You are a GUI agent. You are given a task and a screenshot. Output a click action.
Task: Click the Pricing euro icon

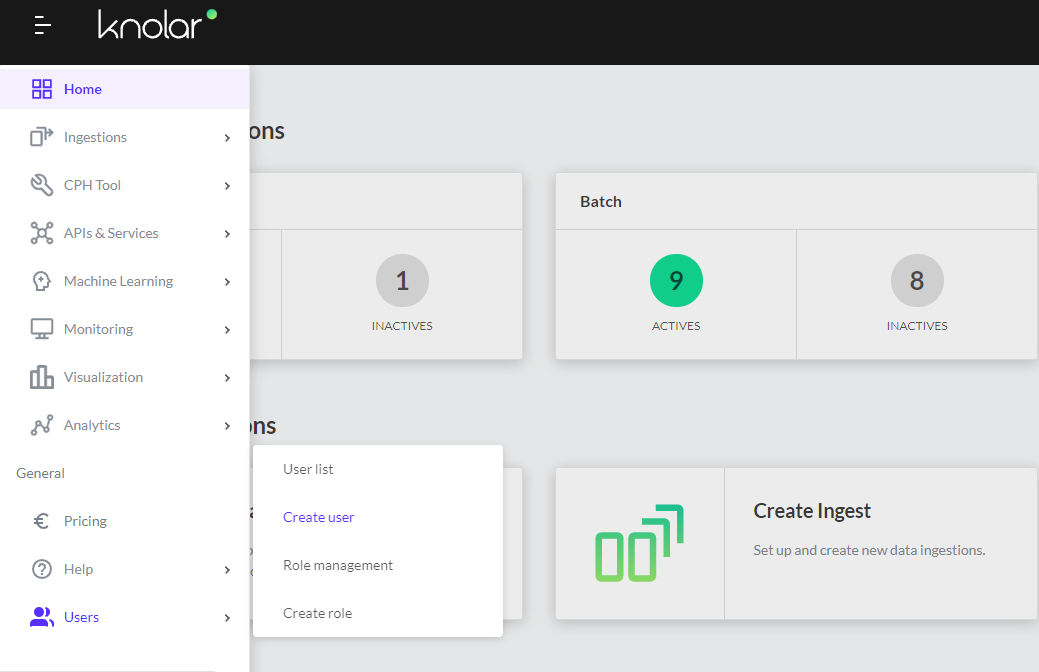point(42,521)
